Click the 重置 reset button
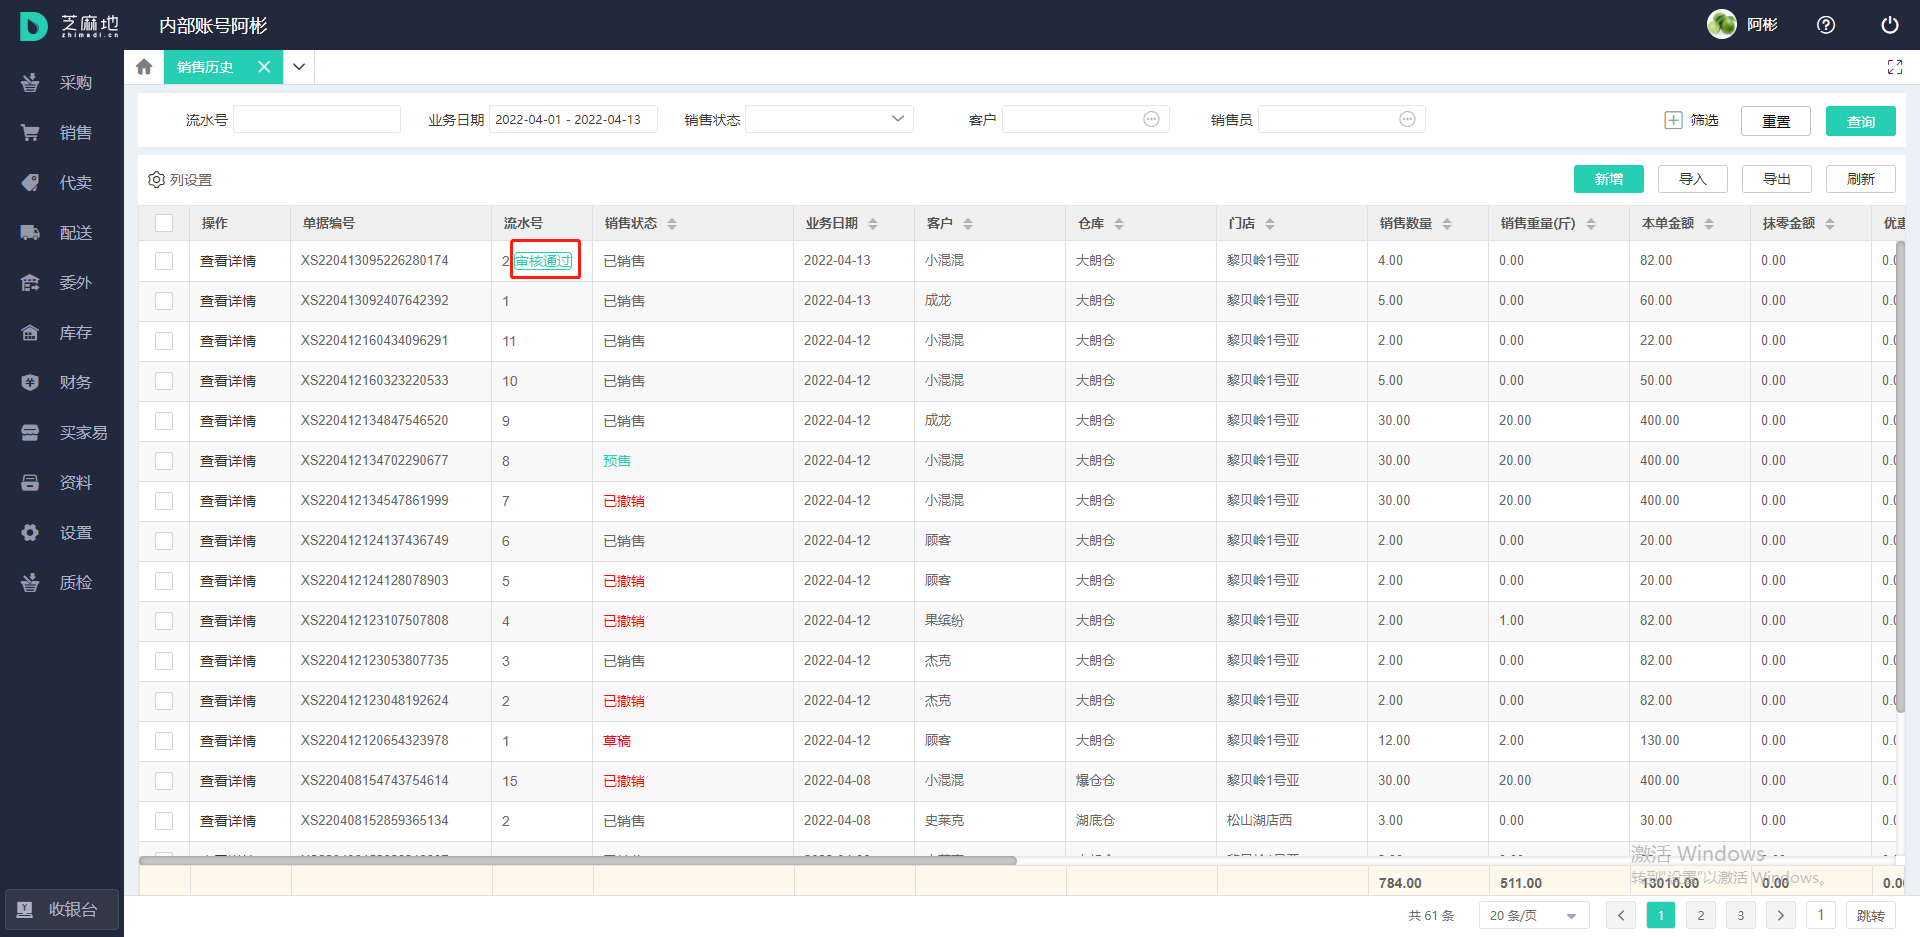This screenshot has height=937, width=1920. coord(1776,121)
